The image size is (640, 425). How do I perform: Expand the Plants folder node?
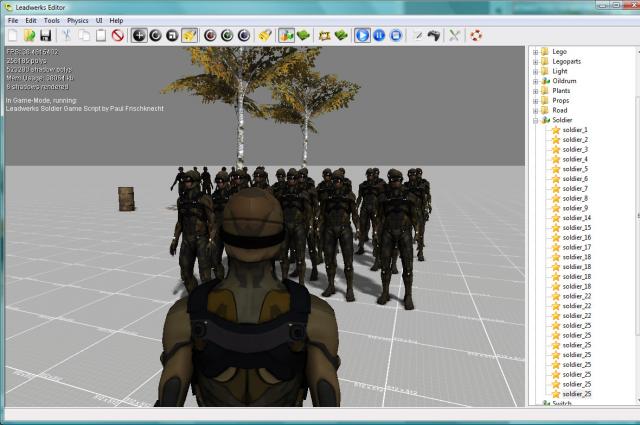pyautogui.click(x=535, y=91)
